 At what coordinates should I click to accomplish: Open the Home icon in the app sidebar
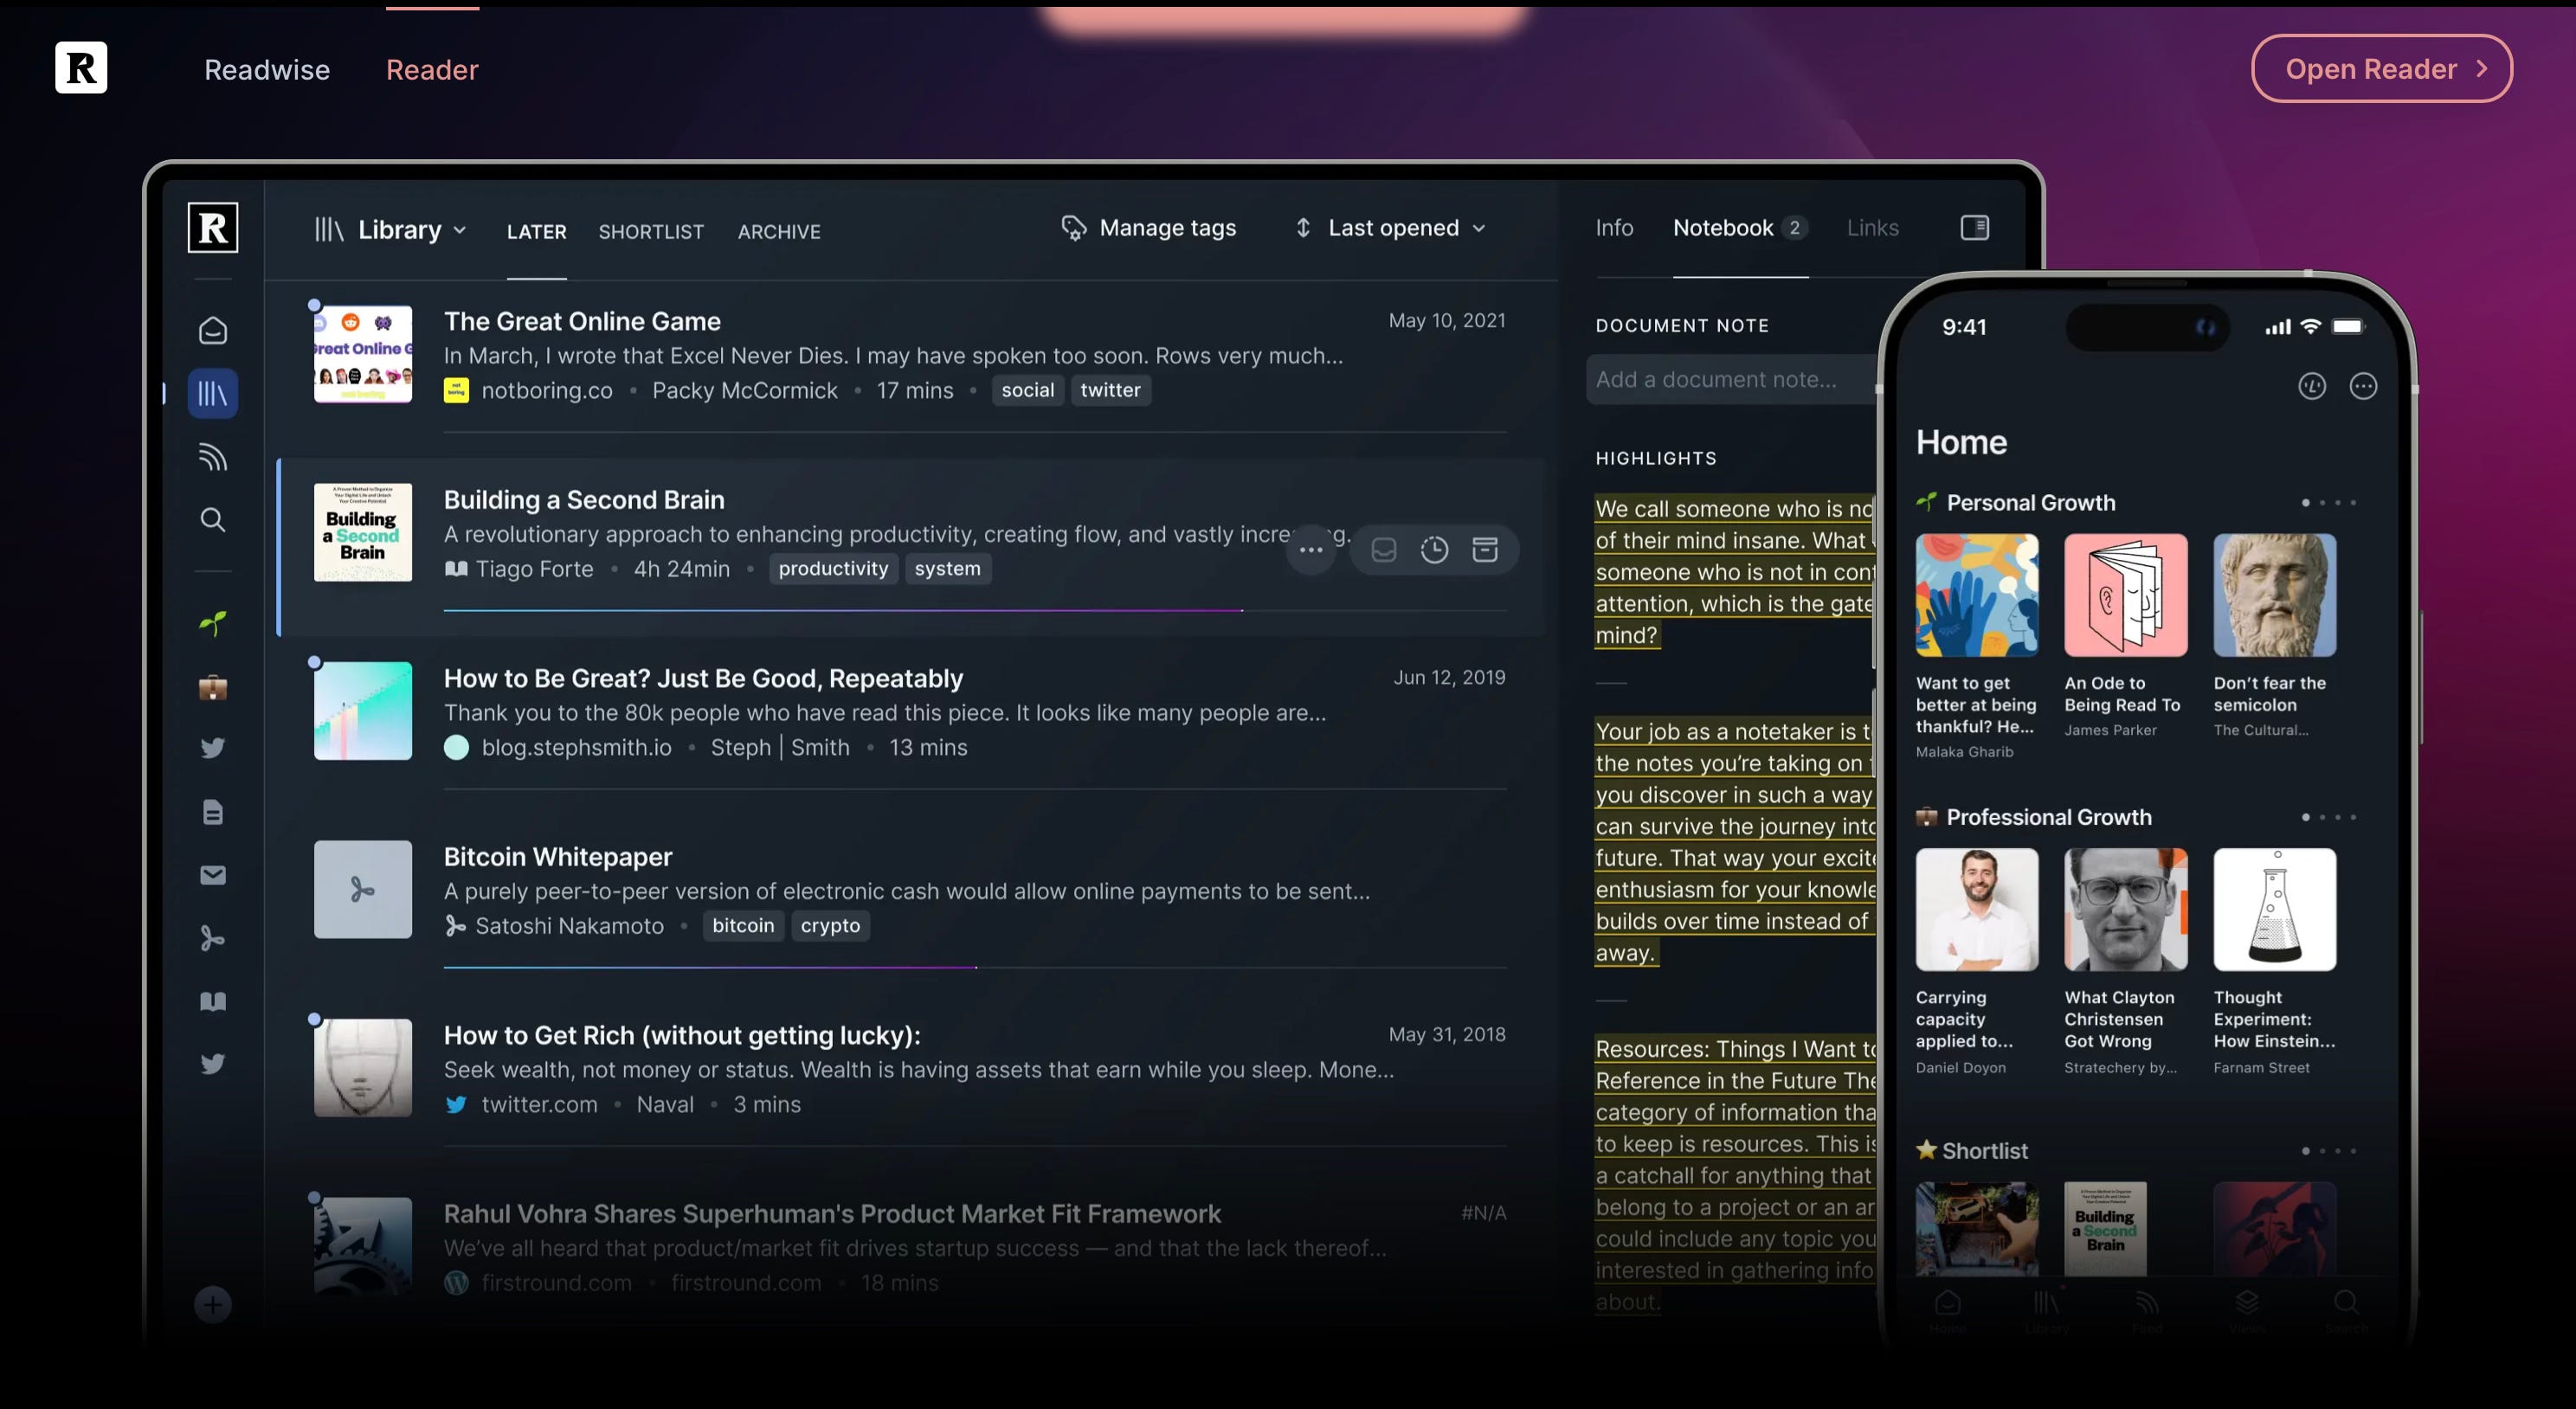tap(213, 330)
